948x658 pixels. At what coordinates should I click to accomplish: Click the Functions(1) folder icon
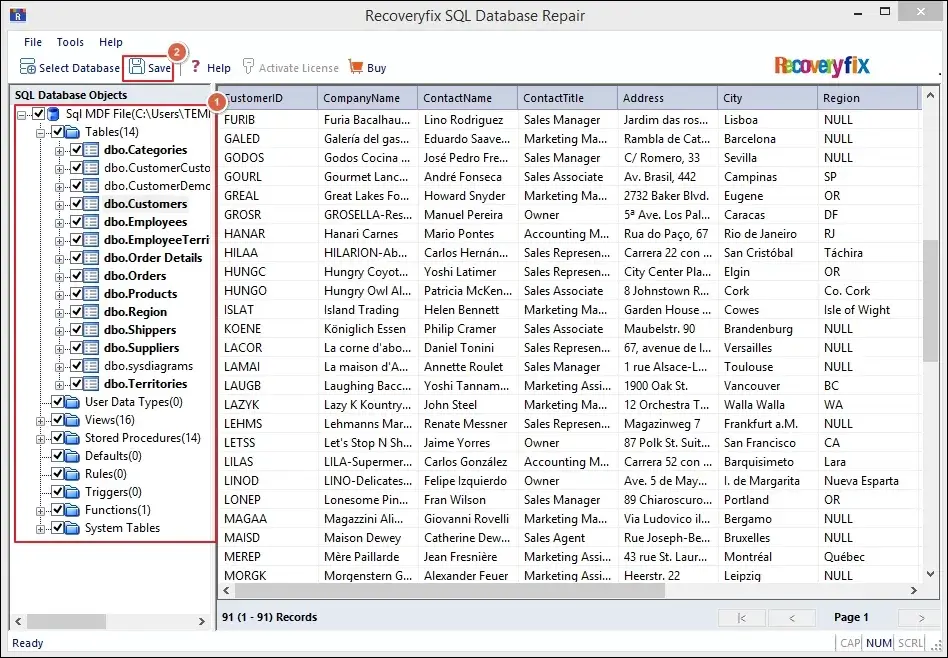73,510
